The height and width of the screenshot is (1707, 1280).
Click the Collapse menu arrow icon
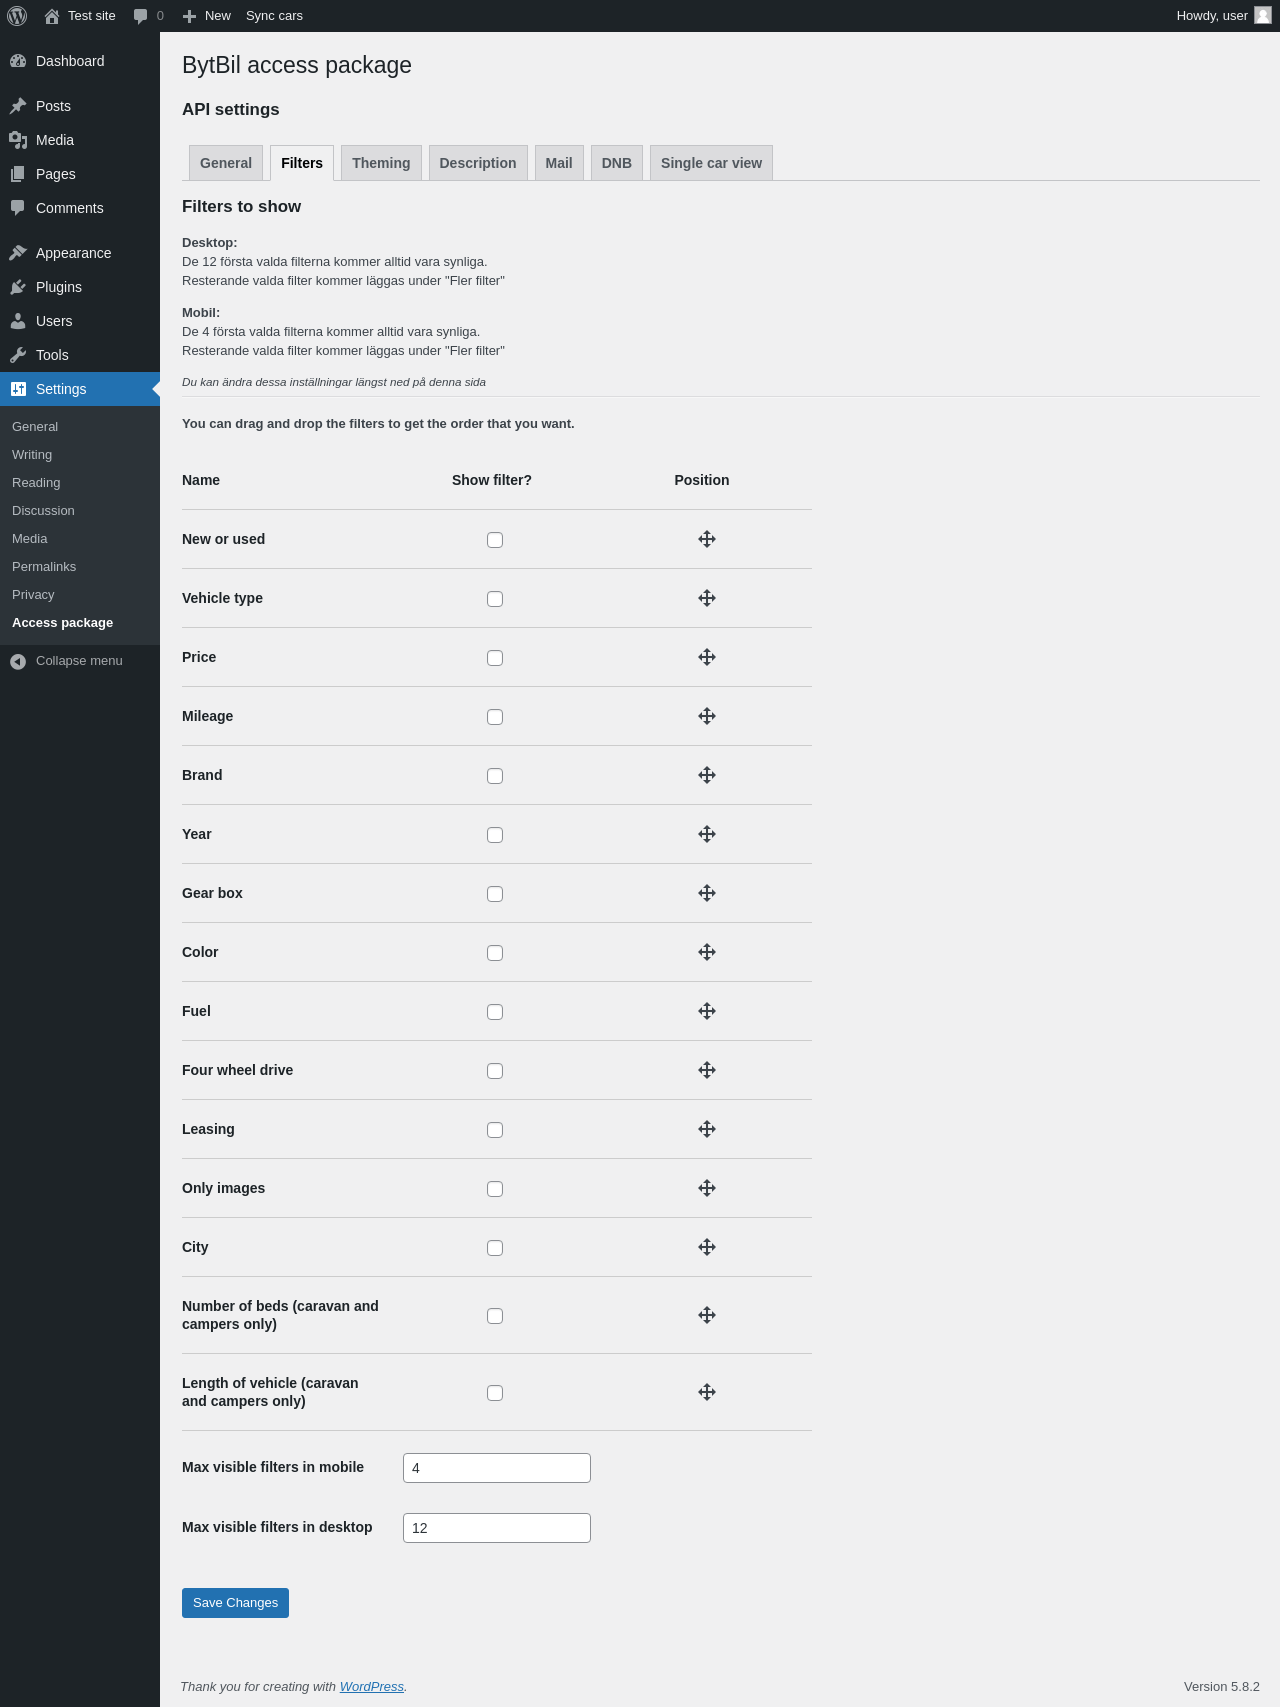pos(18,661)
